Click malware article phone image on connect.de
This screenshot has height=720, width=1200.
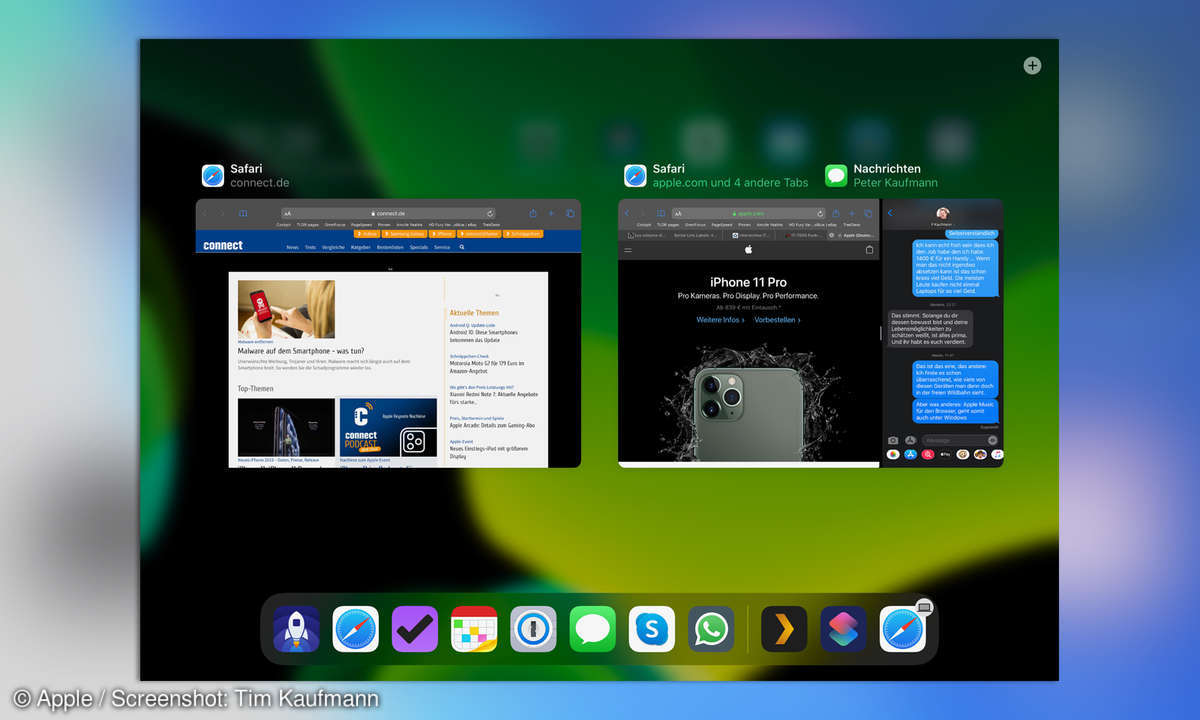pyautogui.click(x=286, y=309)
